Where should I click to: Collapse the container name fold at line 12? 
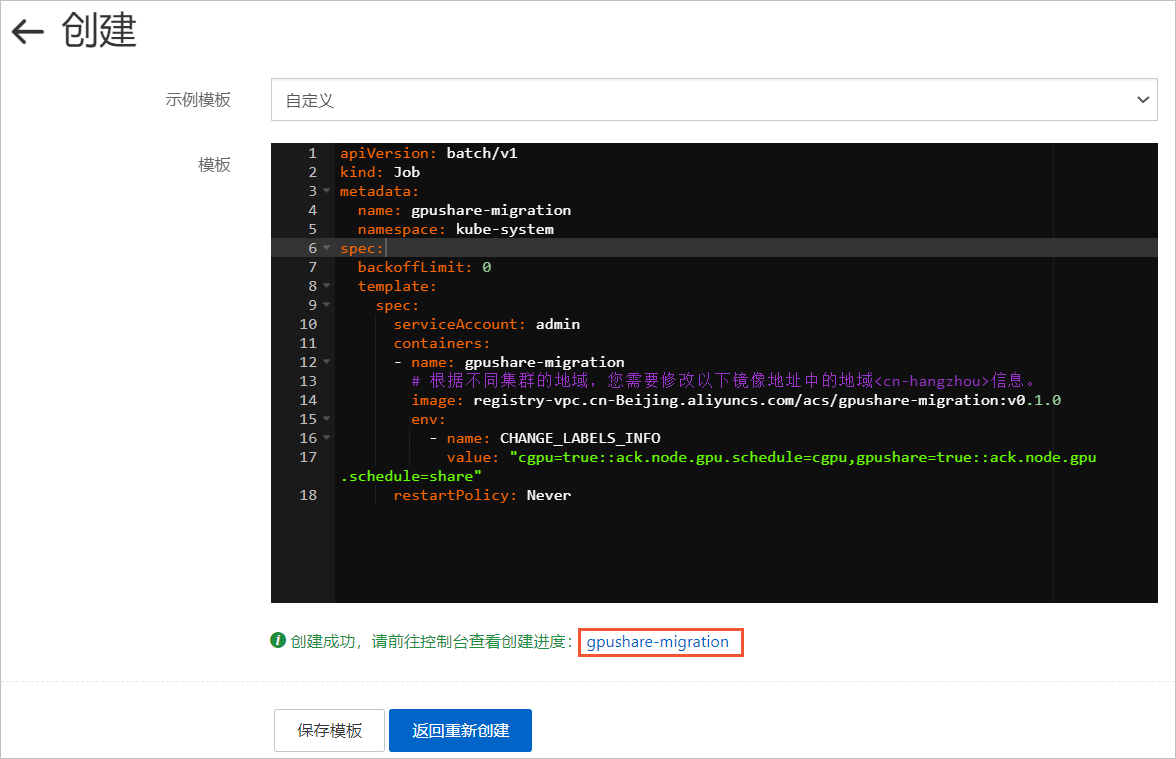click(326, 362)
